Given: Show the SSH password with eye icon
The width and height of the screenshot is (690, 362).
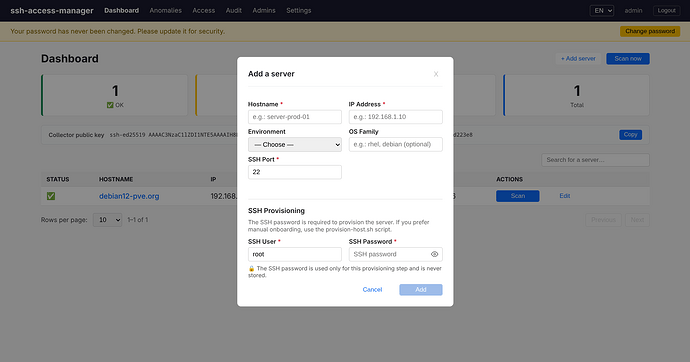Looking at the screenshot, I should [434, 254].
